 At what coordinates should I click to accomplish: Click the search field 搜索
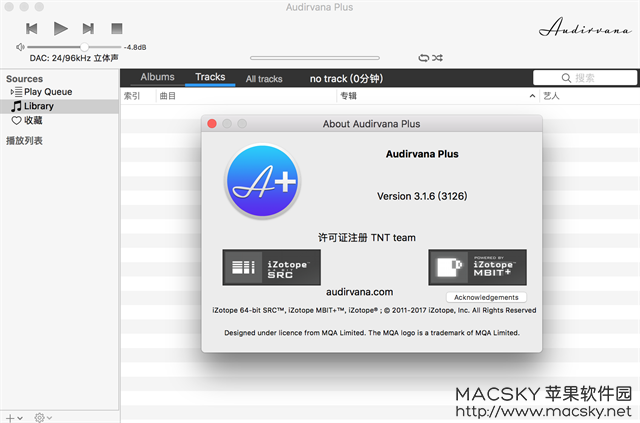point(585,78)
